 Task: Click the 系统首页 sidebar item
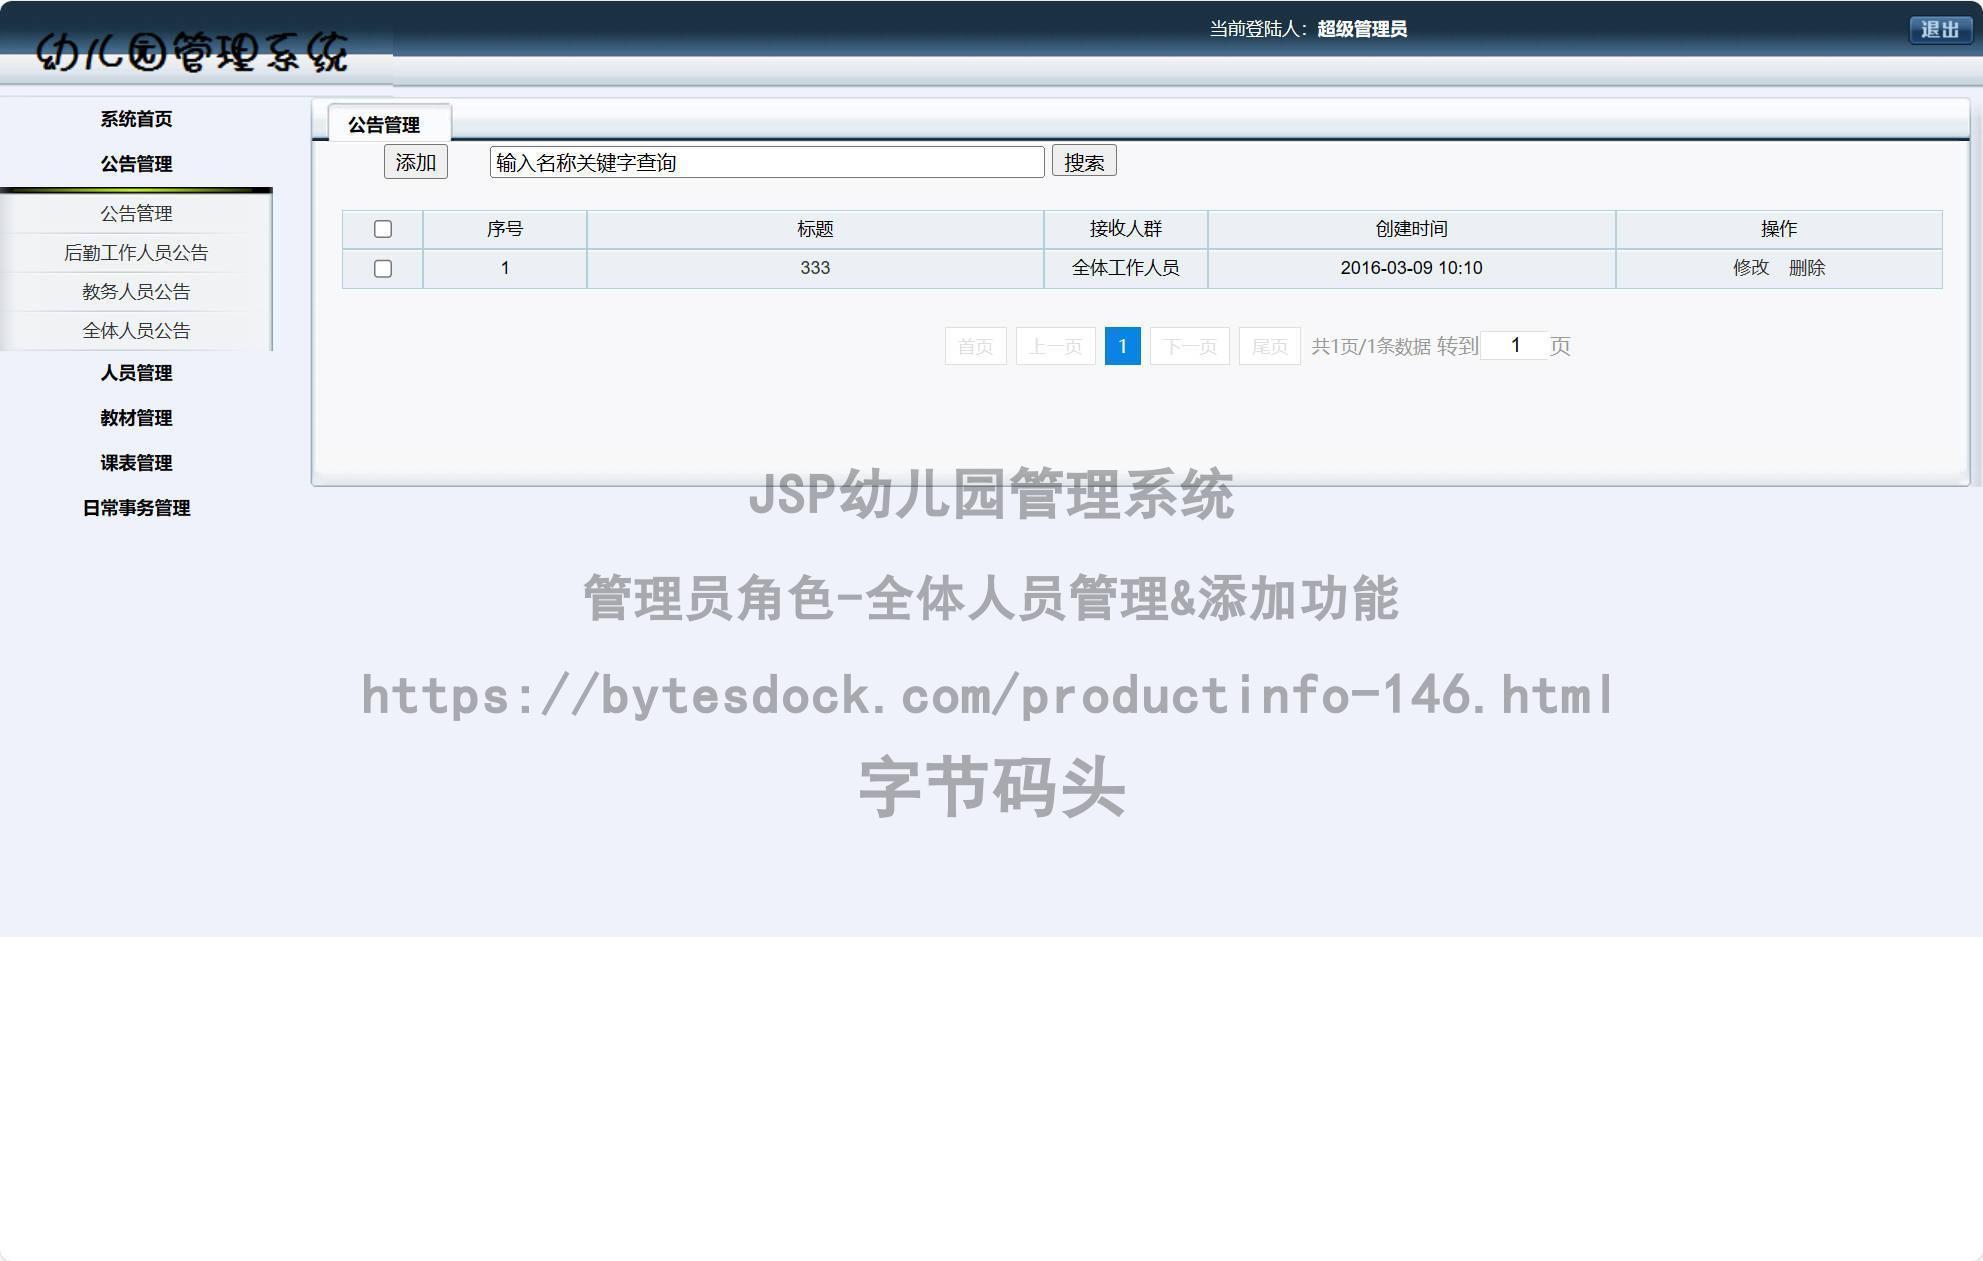point(134,118)
